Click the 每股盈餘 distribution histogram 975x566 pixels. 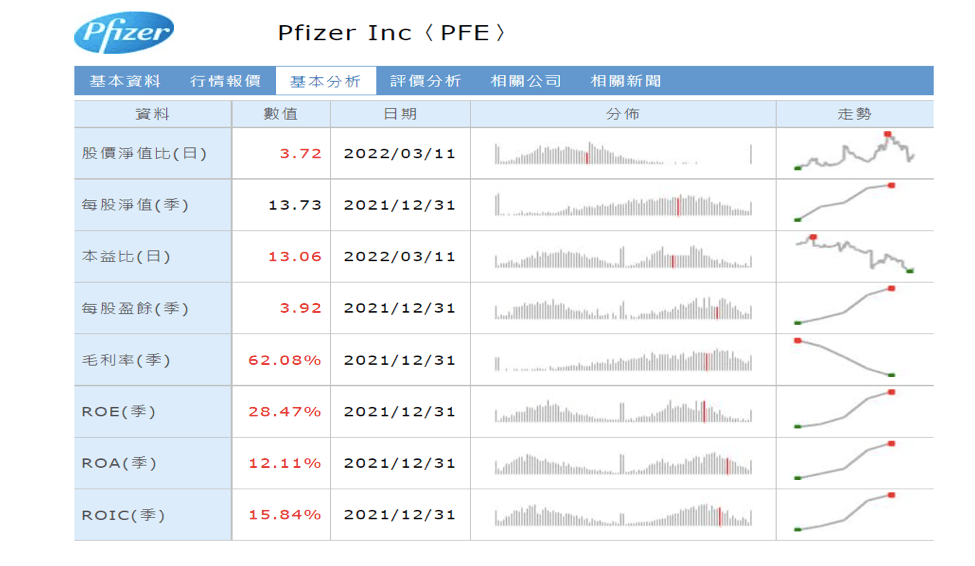click(622, 308)
